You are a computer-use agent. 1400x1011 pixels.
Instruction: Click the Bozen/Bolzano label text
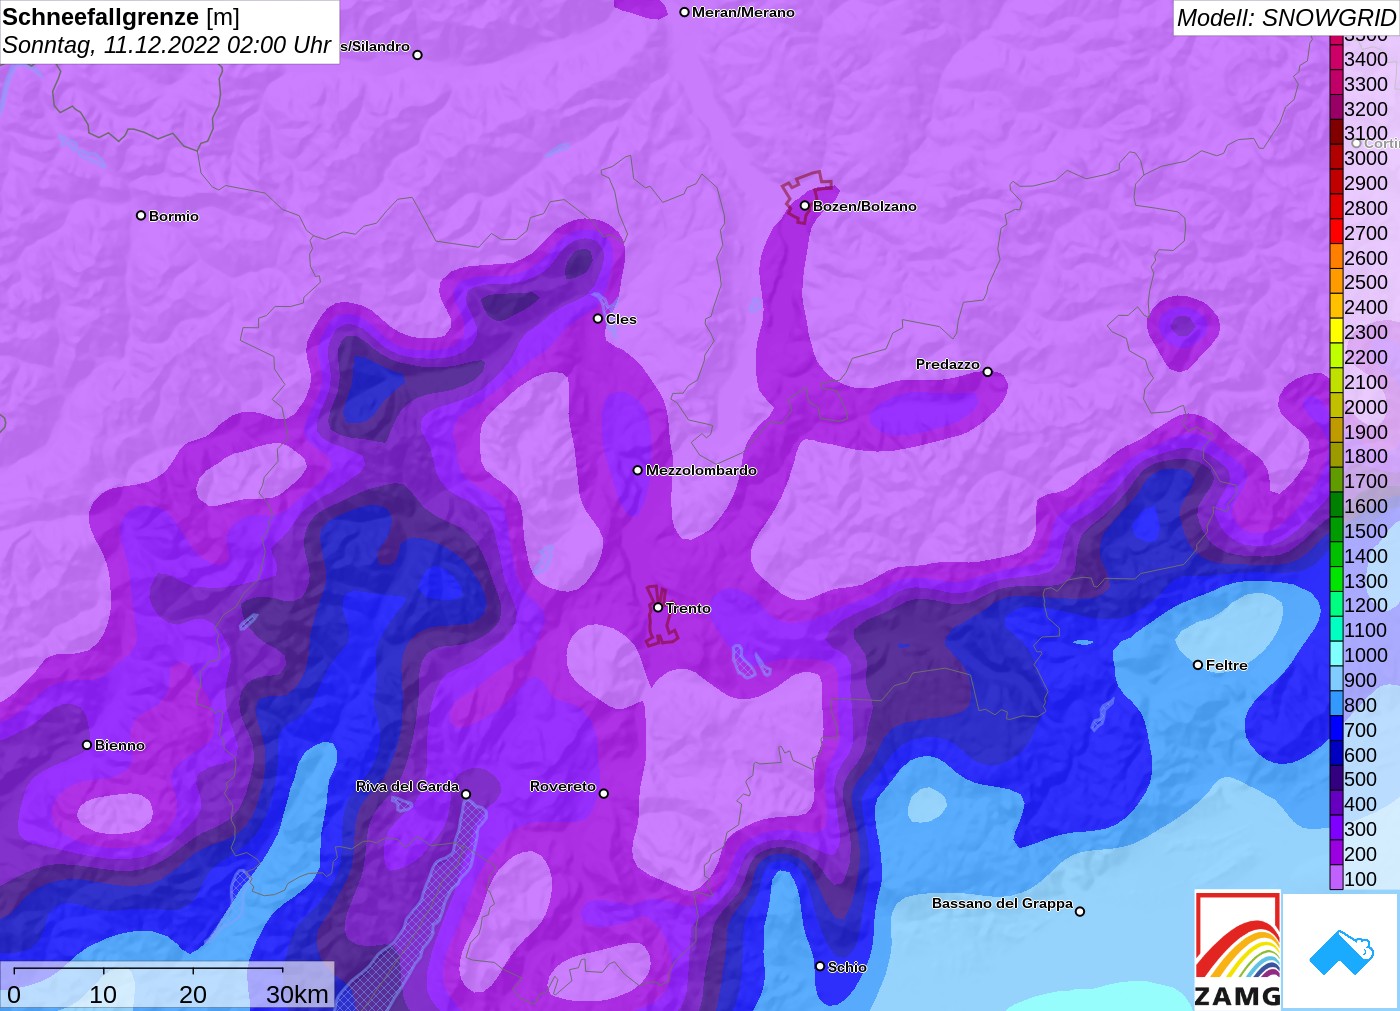point(865,206)
